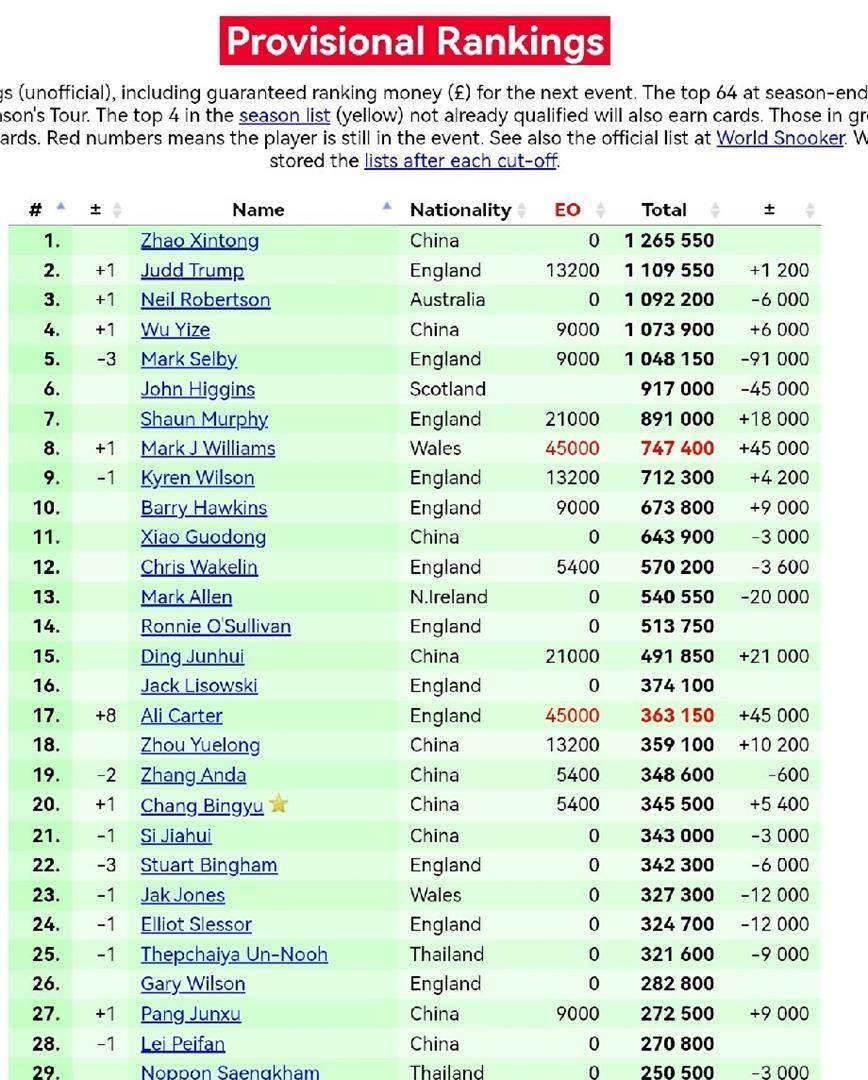Viewport: 868px width, 1080px height.
Task: Click the Lei Peifan name link
Action: pos(183,1043)
